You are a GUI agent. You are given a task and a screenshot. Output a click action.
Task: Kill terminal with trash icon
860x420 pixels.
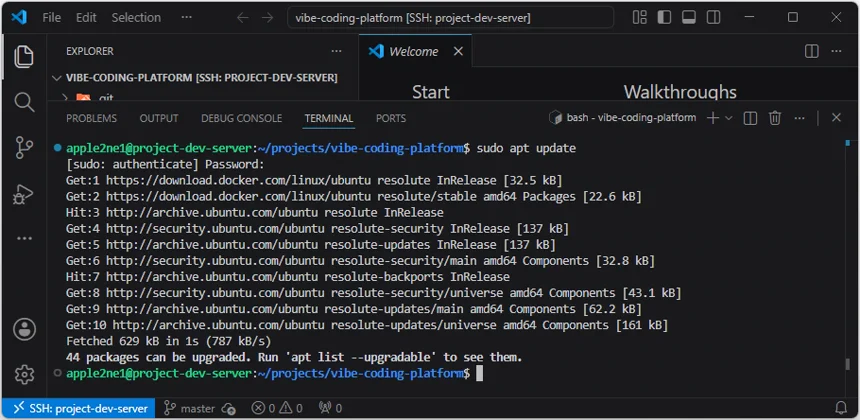774,118
